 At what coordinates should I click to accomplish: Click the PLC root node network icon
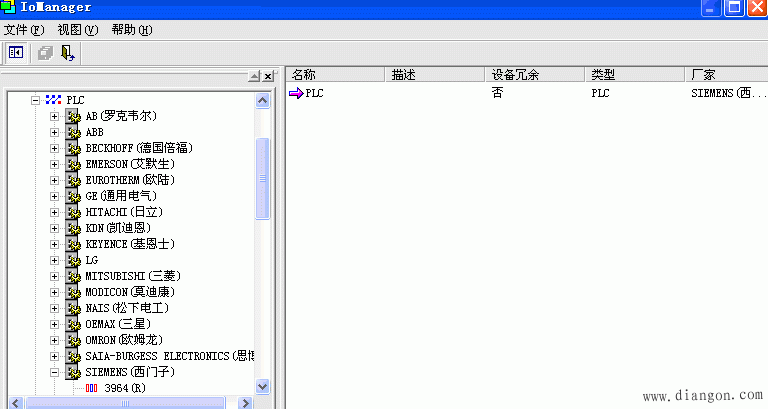[53, 100]
